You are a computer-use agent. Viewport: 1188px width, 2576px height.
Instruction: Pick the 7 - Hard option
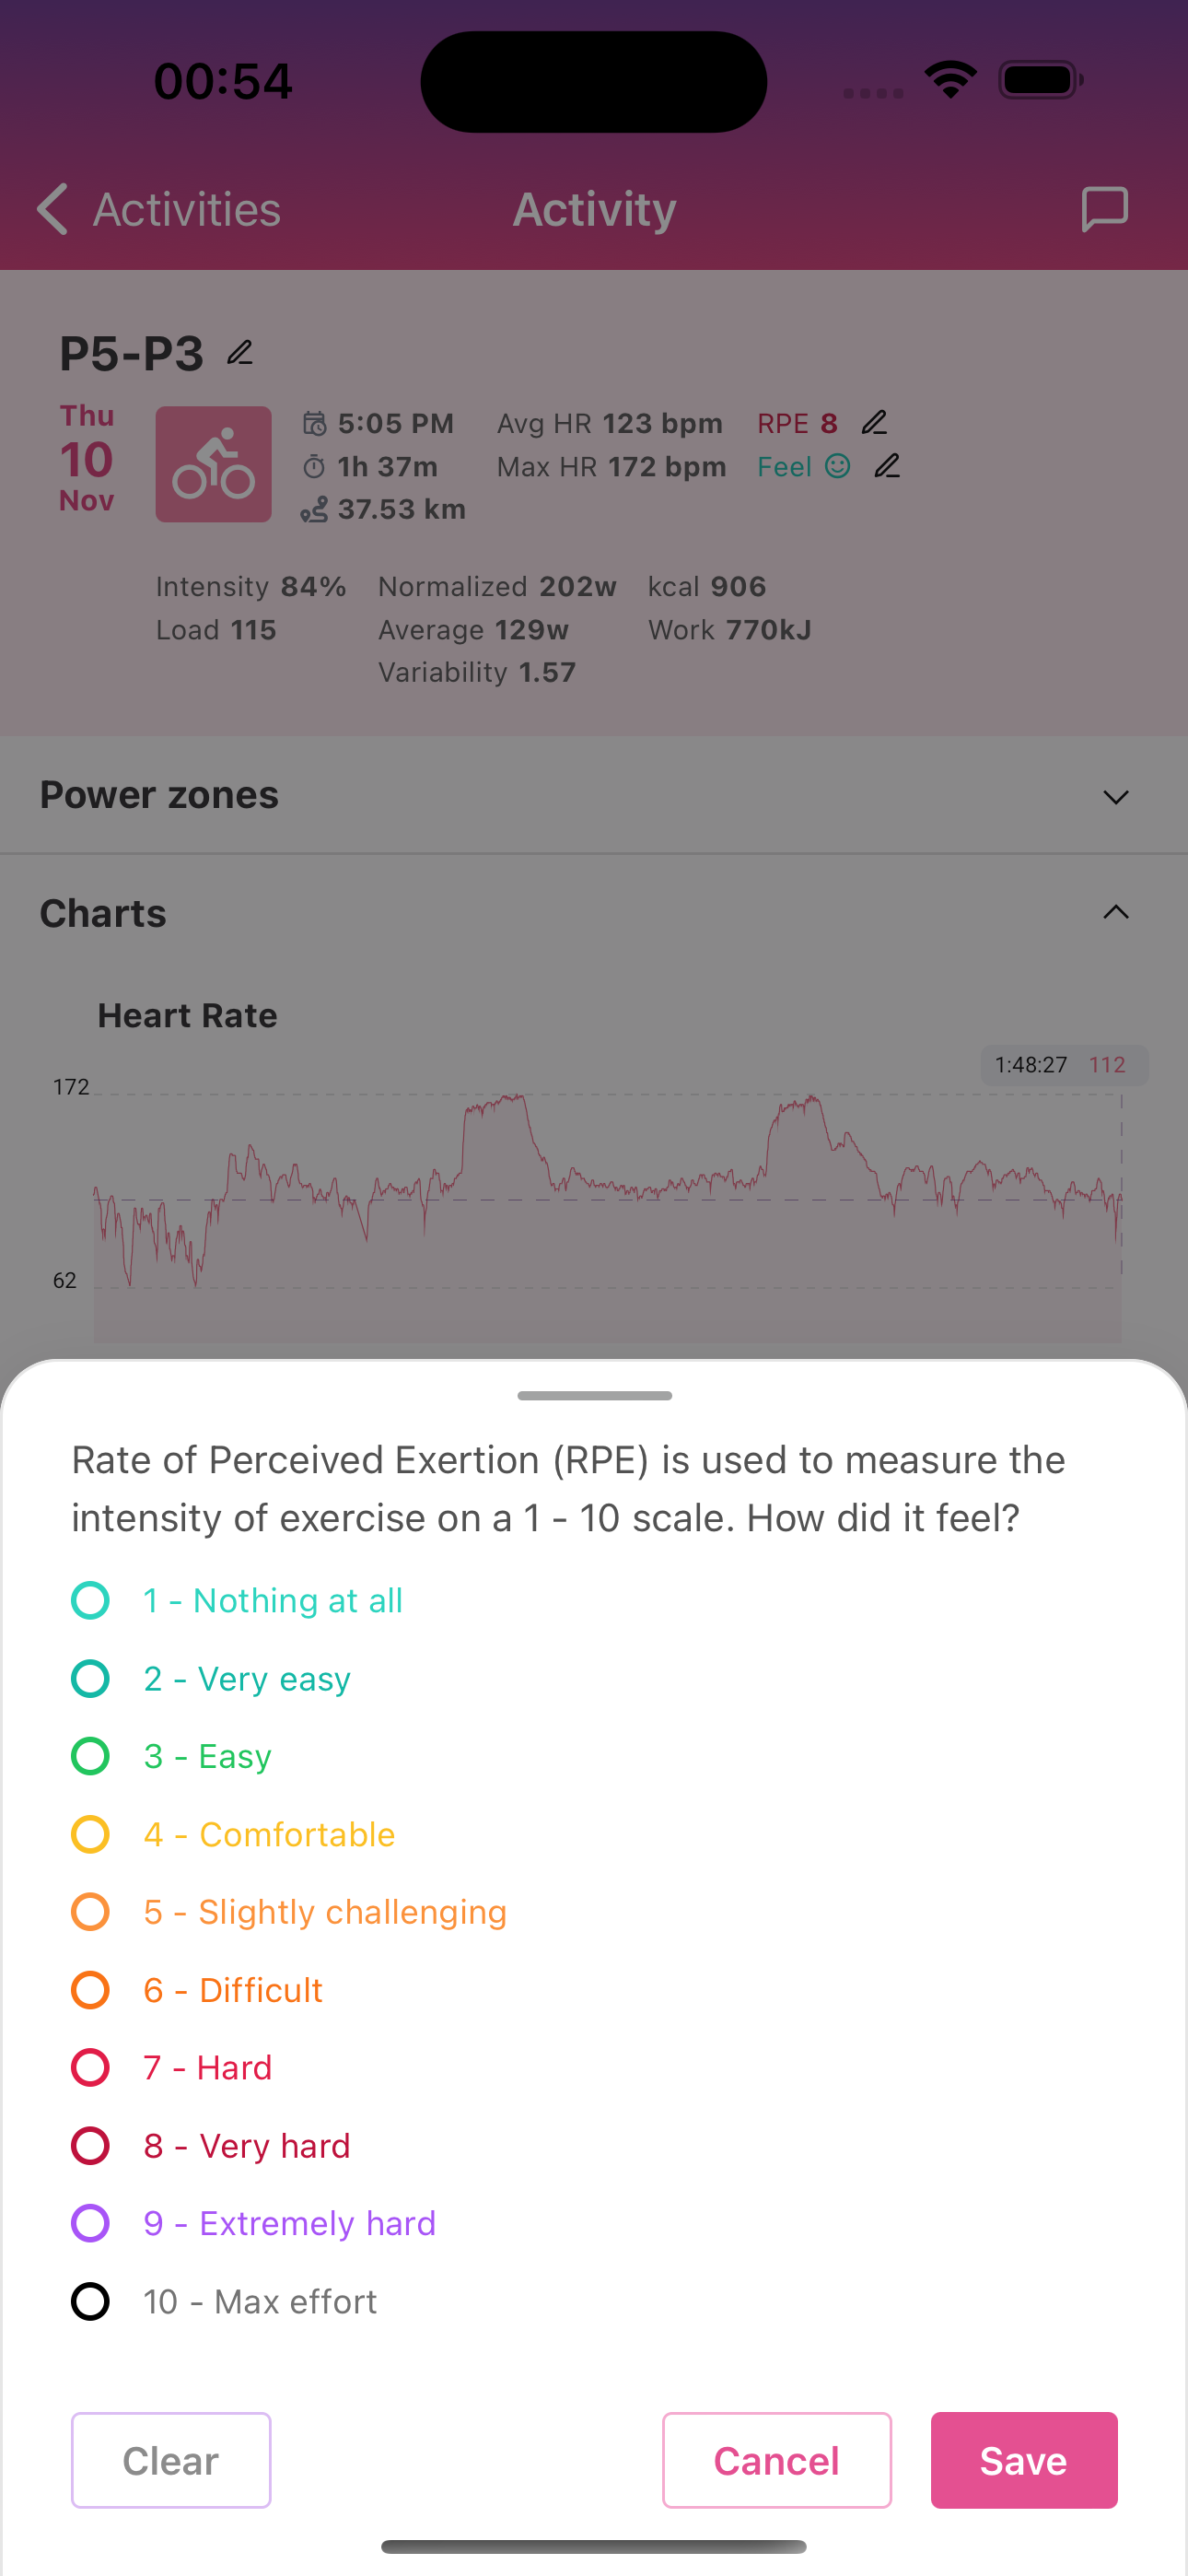click(x=90, y=2067)
